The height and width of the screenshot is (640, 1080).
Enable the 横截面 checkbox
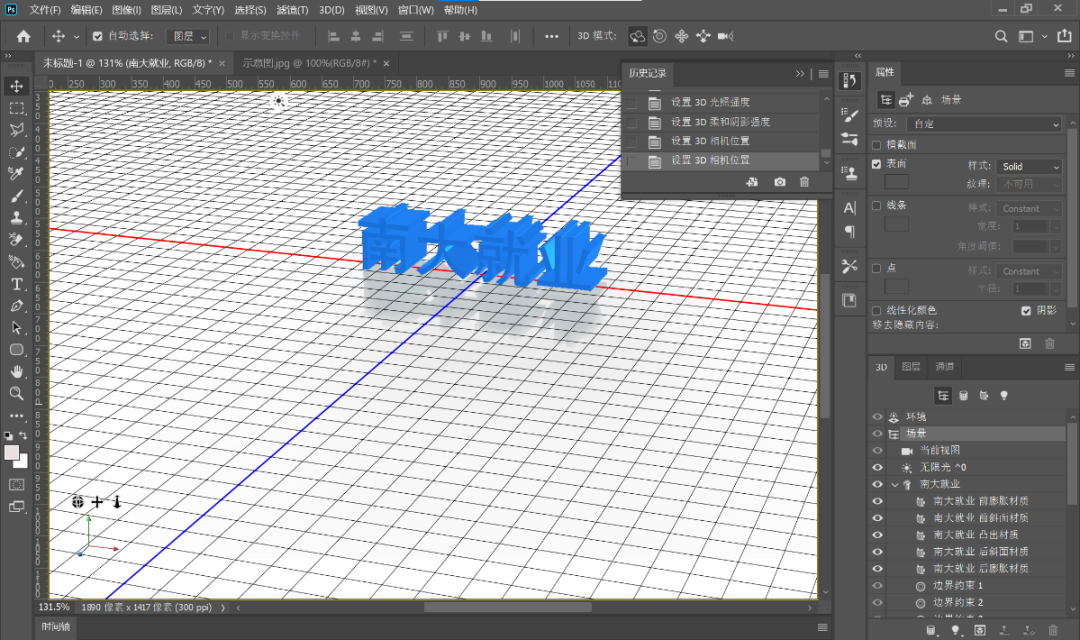point(877,145)
